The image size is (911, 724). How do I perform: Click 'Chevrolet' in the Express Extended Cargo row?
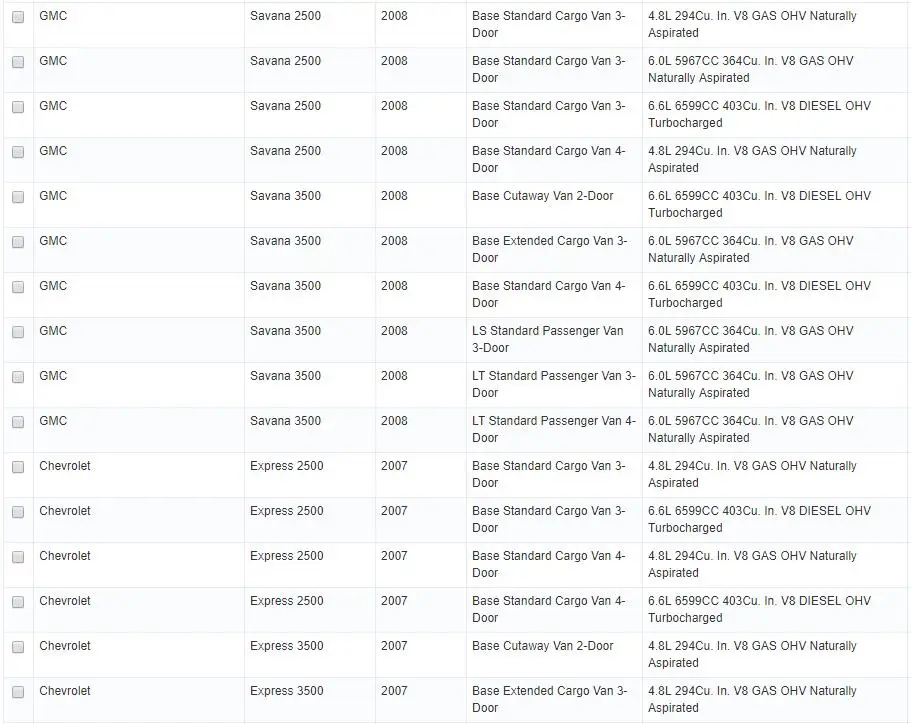tap(64, 691)
